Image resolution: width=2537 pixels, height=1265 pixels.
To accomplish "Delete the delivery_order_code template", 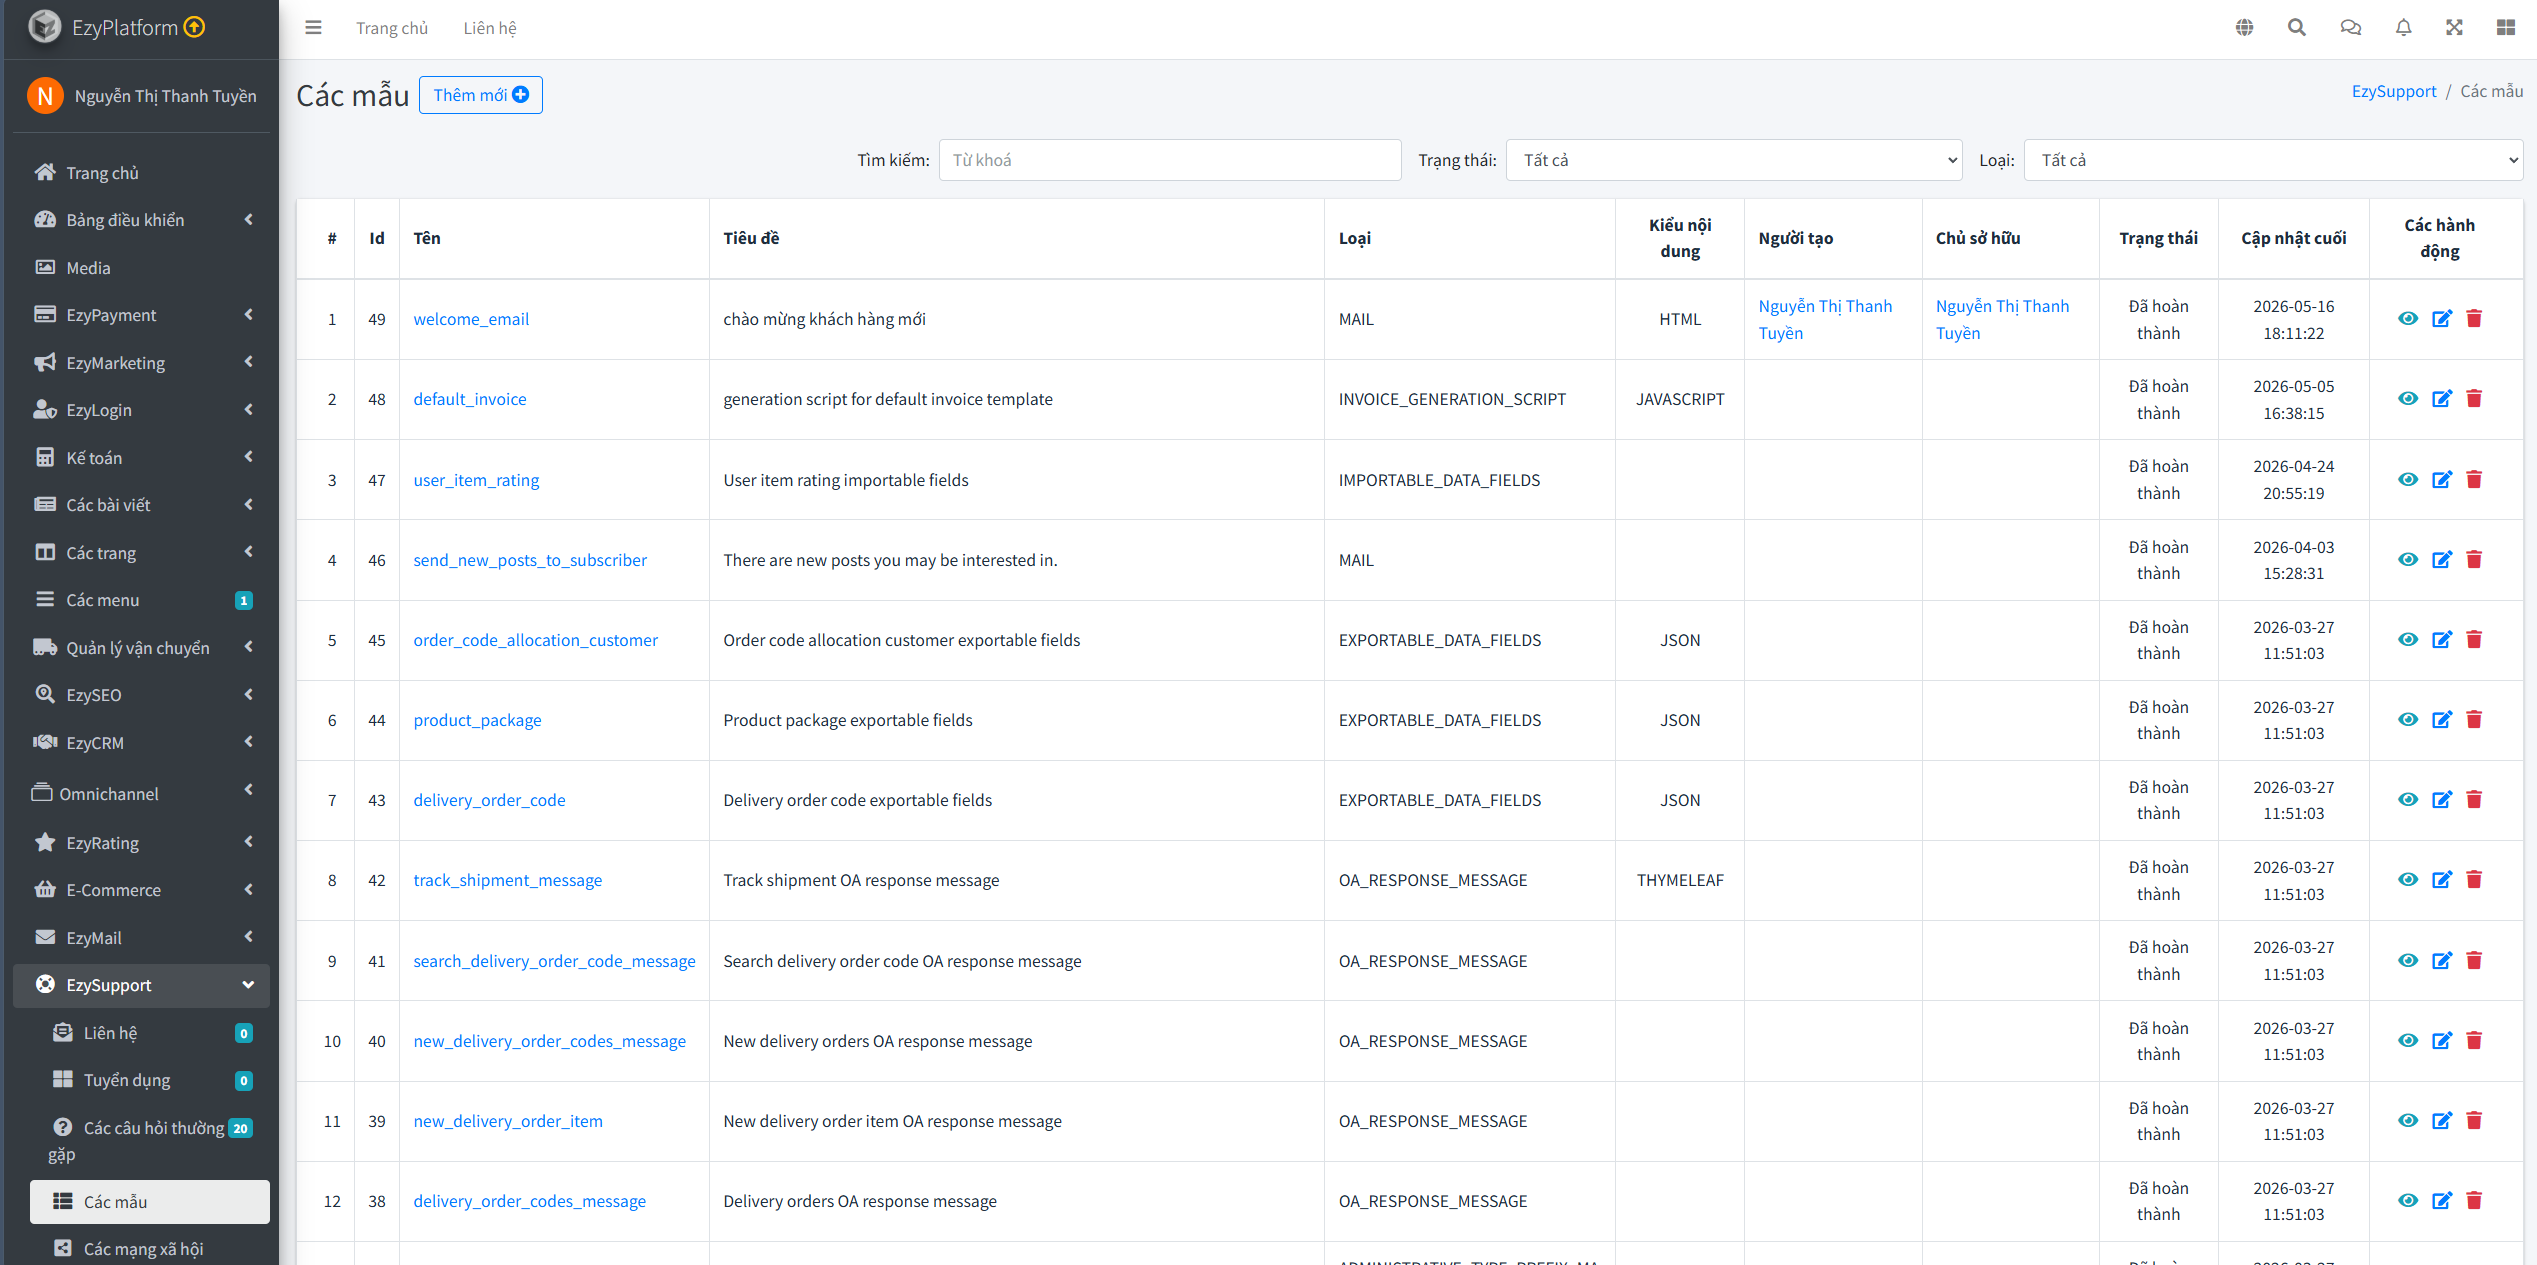I will click(x=2474, y=800).
